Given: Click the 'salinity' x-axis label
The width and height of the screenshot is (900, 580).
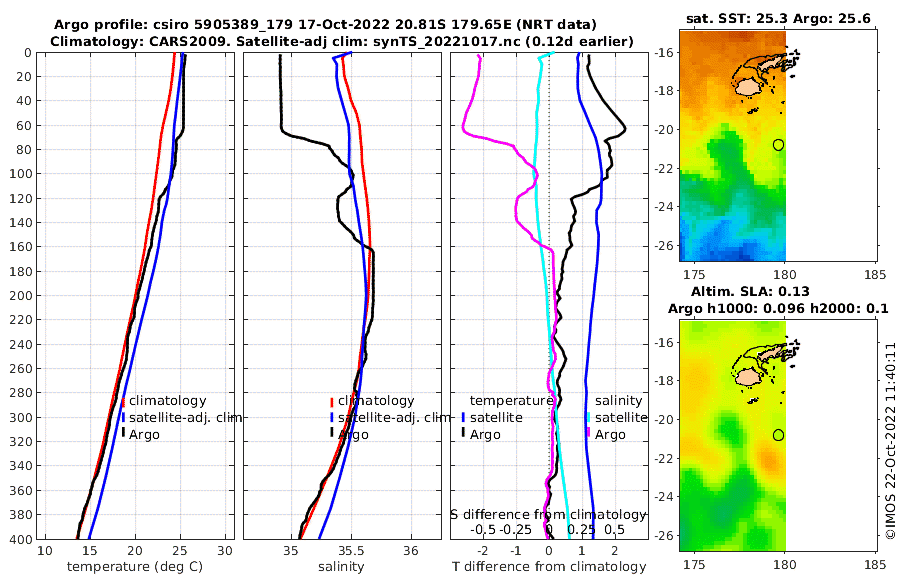Looking at the screenshot, I should pyautogui.click(x=341, y=567).
